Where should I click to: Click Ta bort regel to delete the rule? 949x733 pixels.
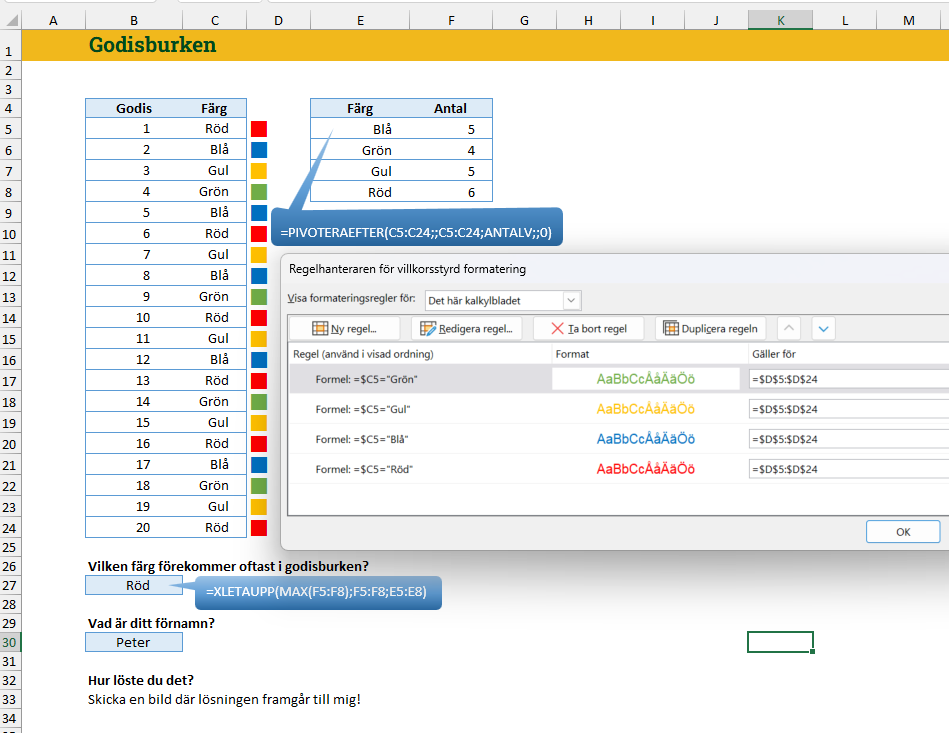pos(588,329)
